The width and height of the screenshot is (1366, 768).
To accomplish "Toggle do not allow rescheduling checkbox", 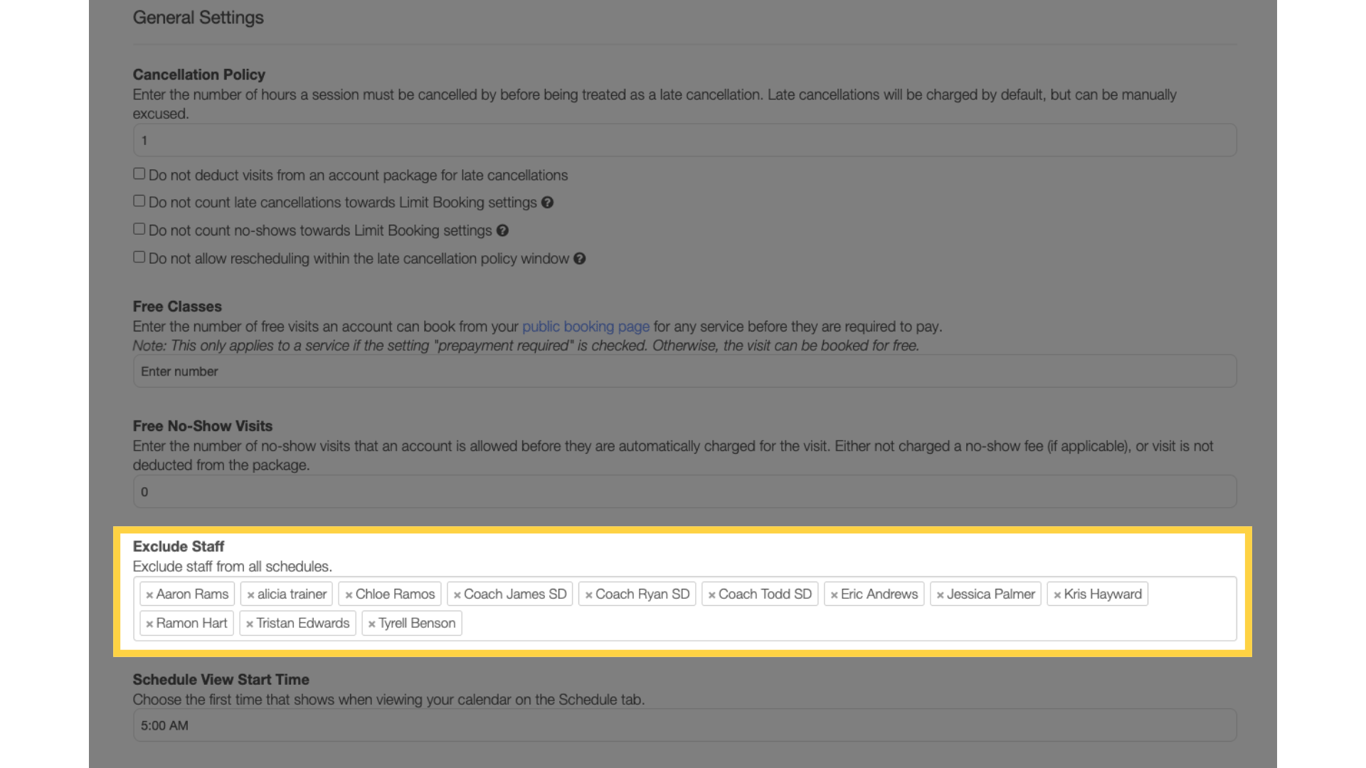I will (x=139, y=257).
